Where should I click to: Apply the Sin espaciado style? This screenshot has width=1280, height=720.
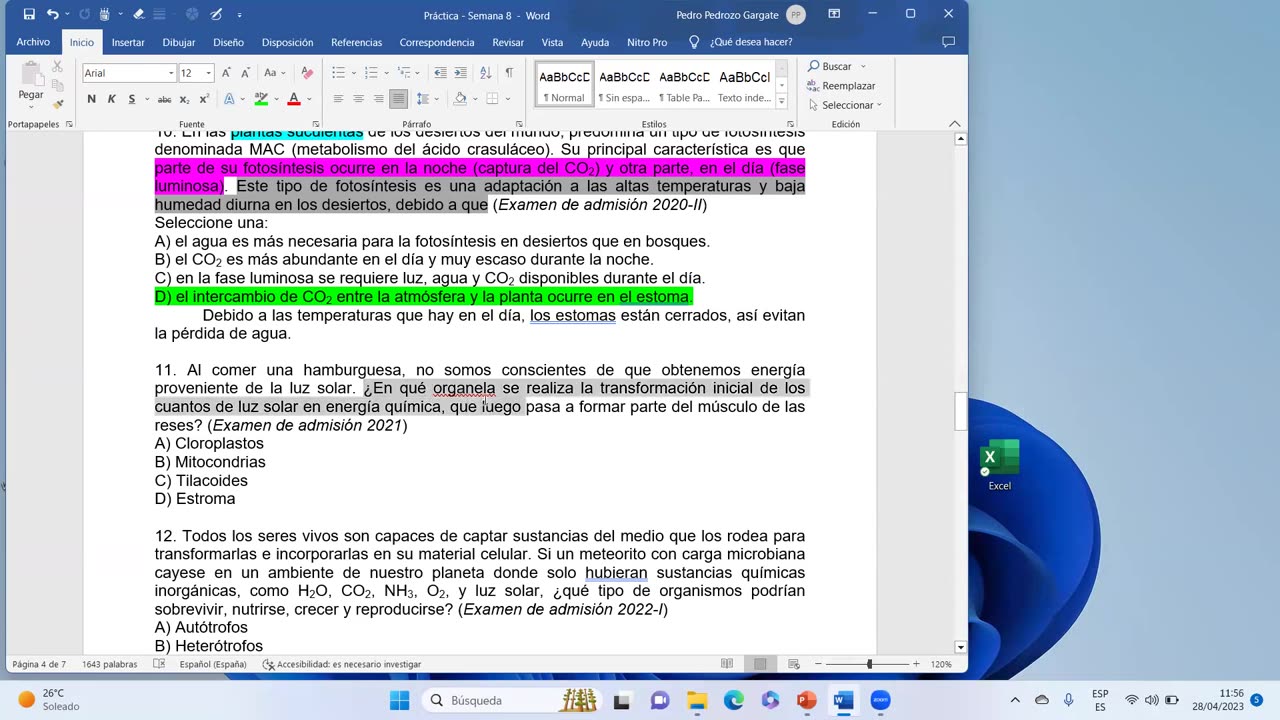pos(624,85)
